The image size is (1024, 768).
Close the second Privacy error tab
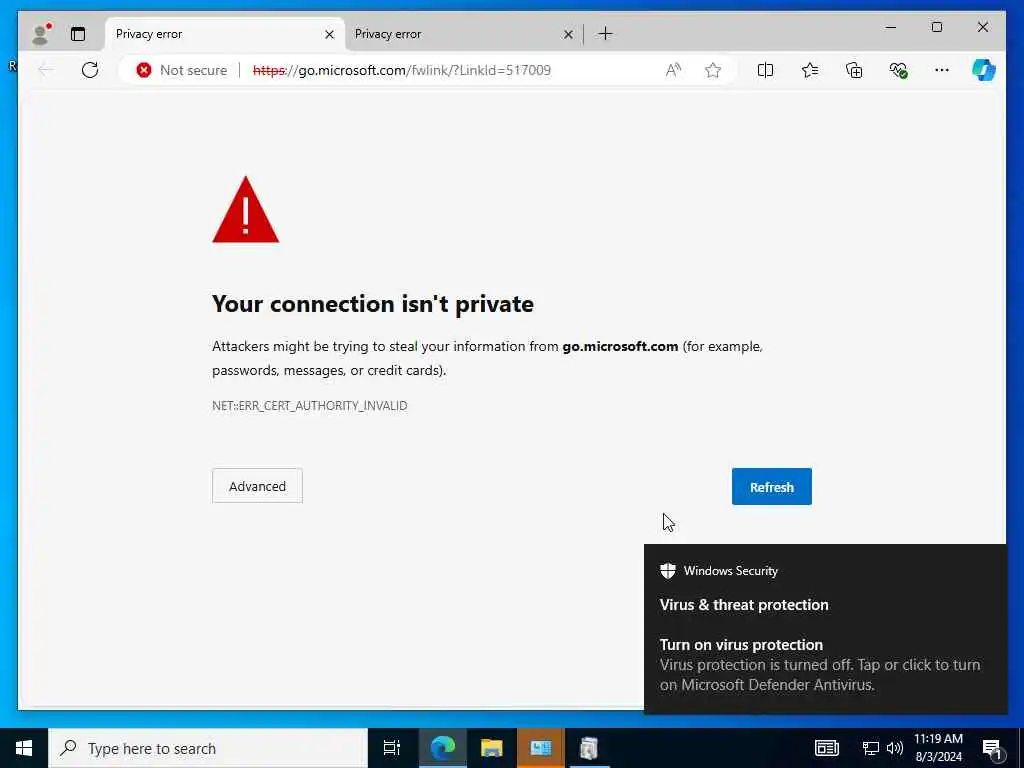coord(568,35)
